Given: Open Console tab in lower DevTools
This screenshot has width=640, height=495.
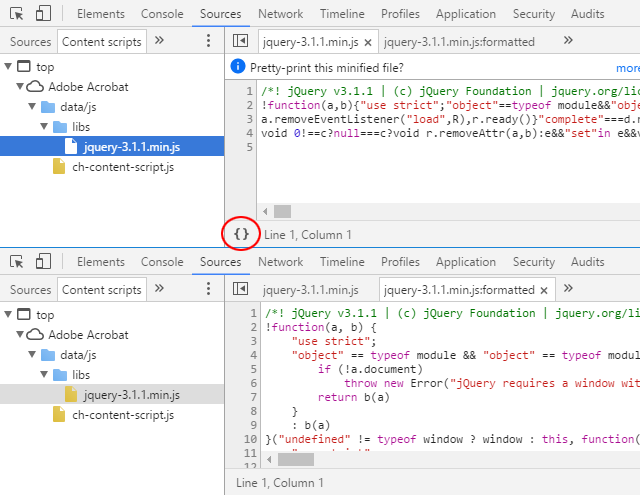Looking at the screenshot, I should tap(162, 262).
